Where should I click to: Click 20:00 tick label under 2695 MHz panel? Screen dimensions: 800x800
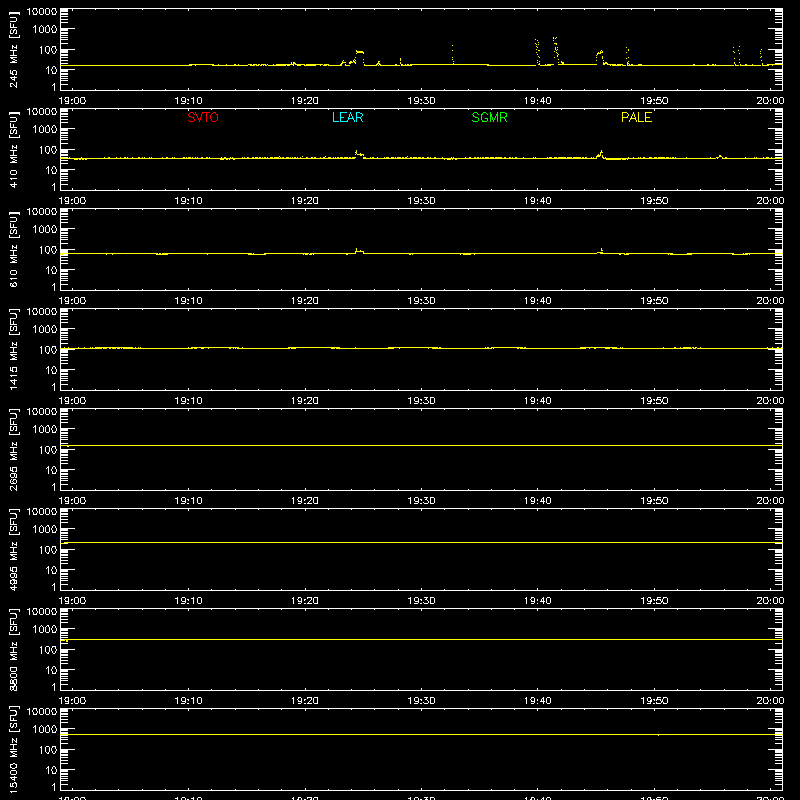[770, 501]
